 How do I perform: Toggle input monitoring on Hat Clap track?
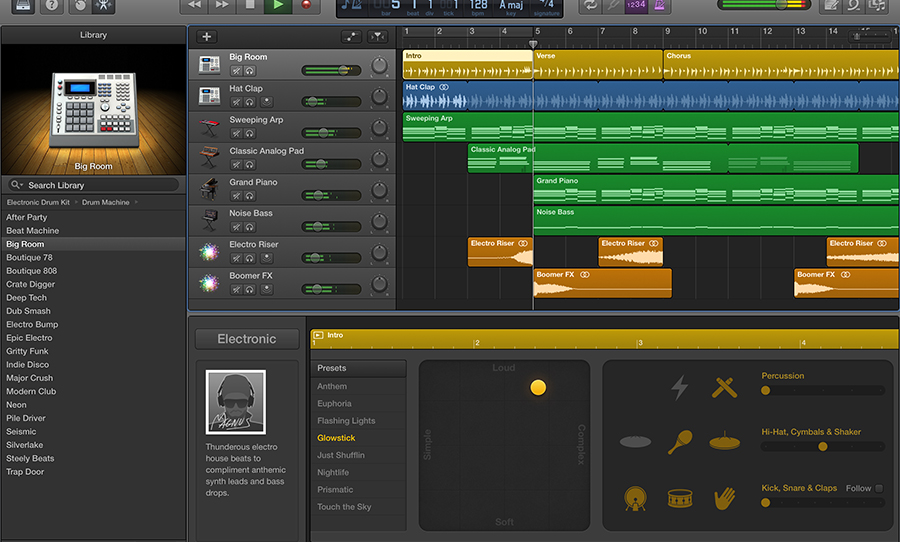tap(266, 102)
